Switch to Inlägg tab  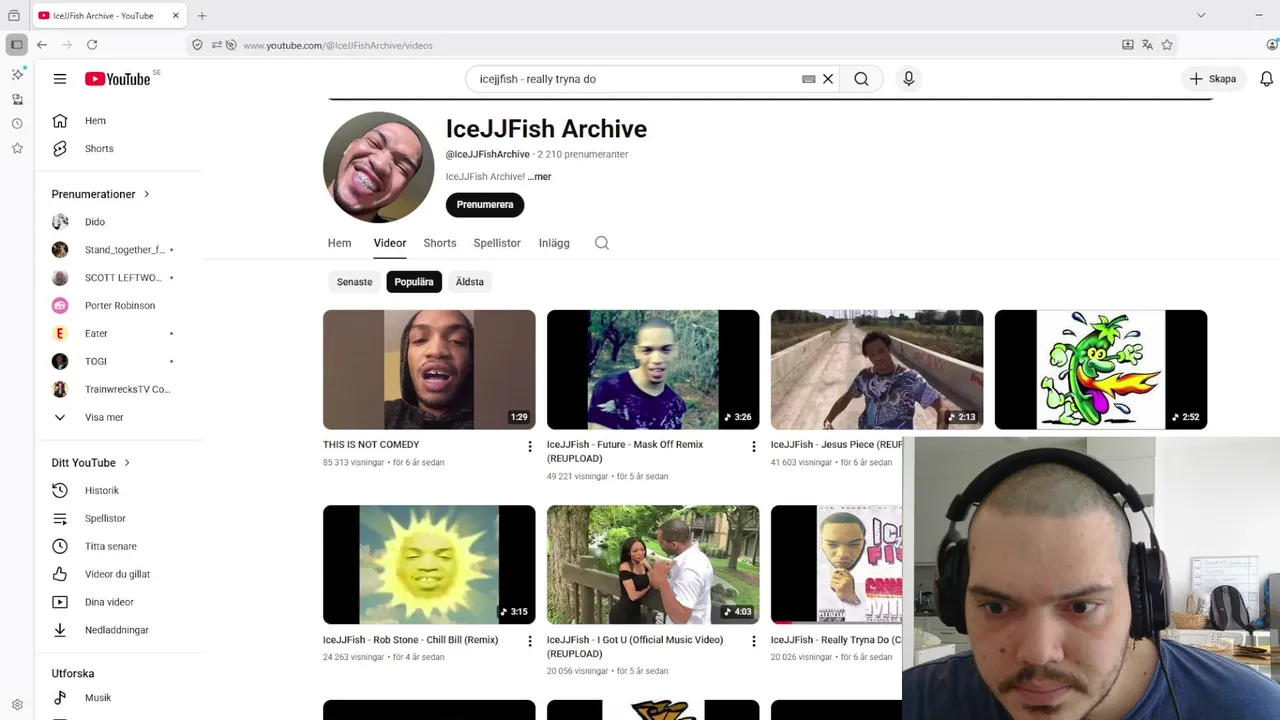click(x=554, y=243)
